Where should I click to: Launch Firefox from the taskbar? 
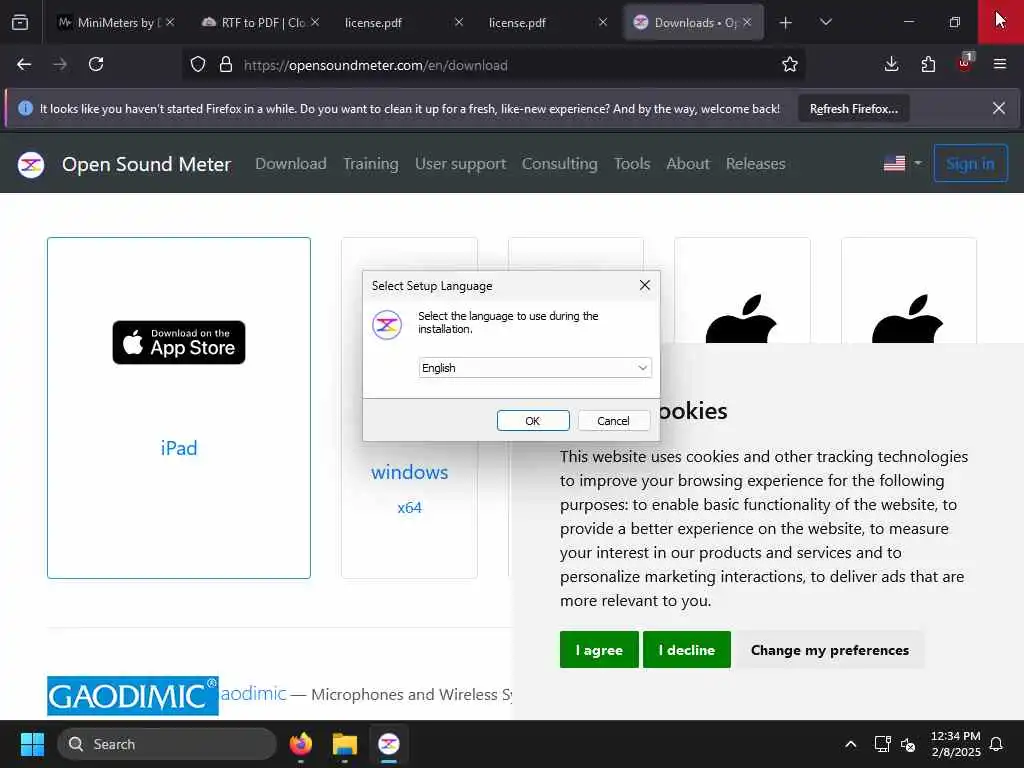(x=301, y=744)
